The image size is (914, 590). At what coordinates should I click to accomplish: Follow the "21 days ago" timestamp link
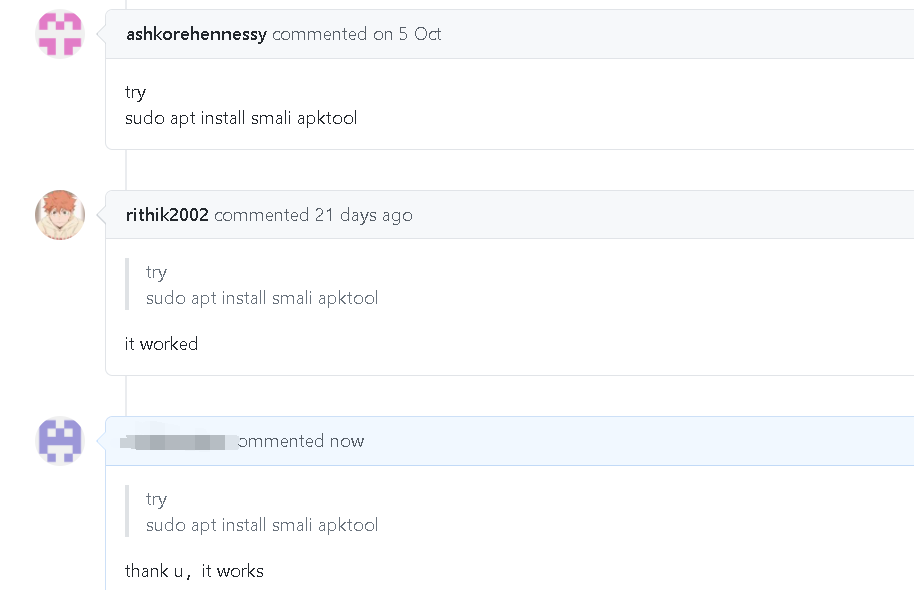click(x=364, y=215)
